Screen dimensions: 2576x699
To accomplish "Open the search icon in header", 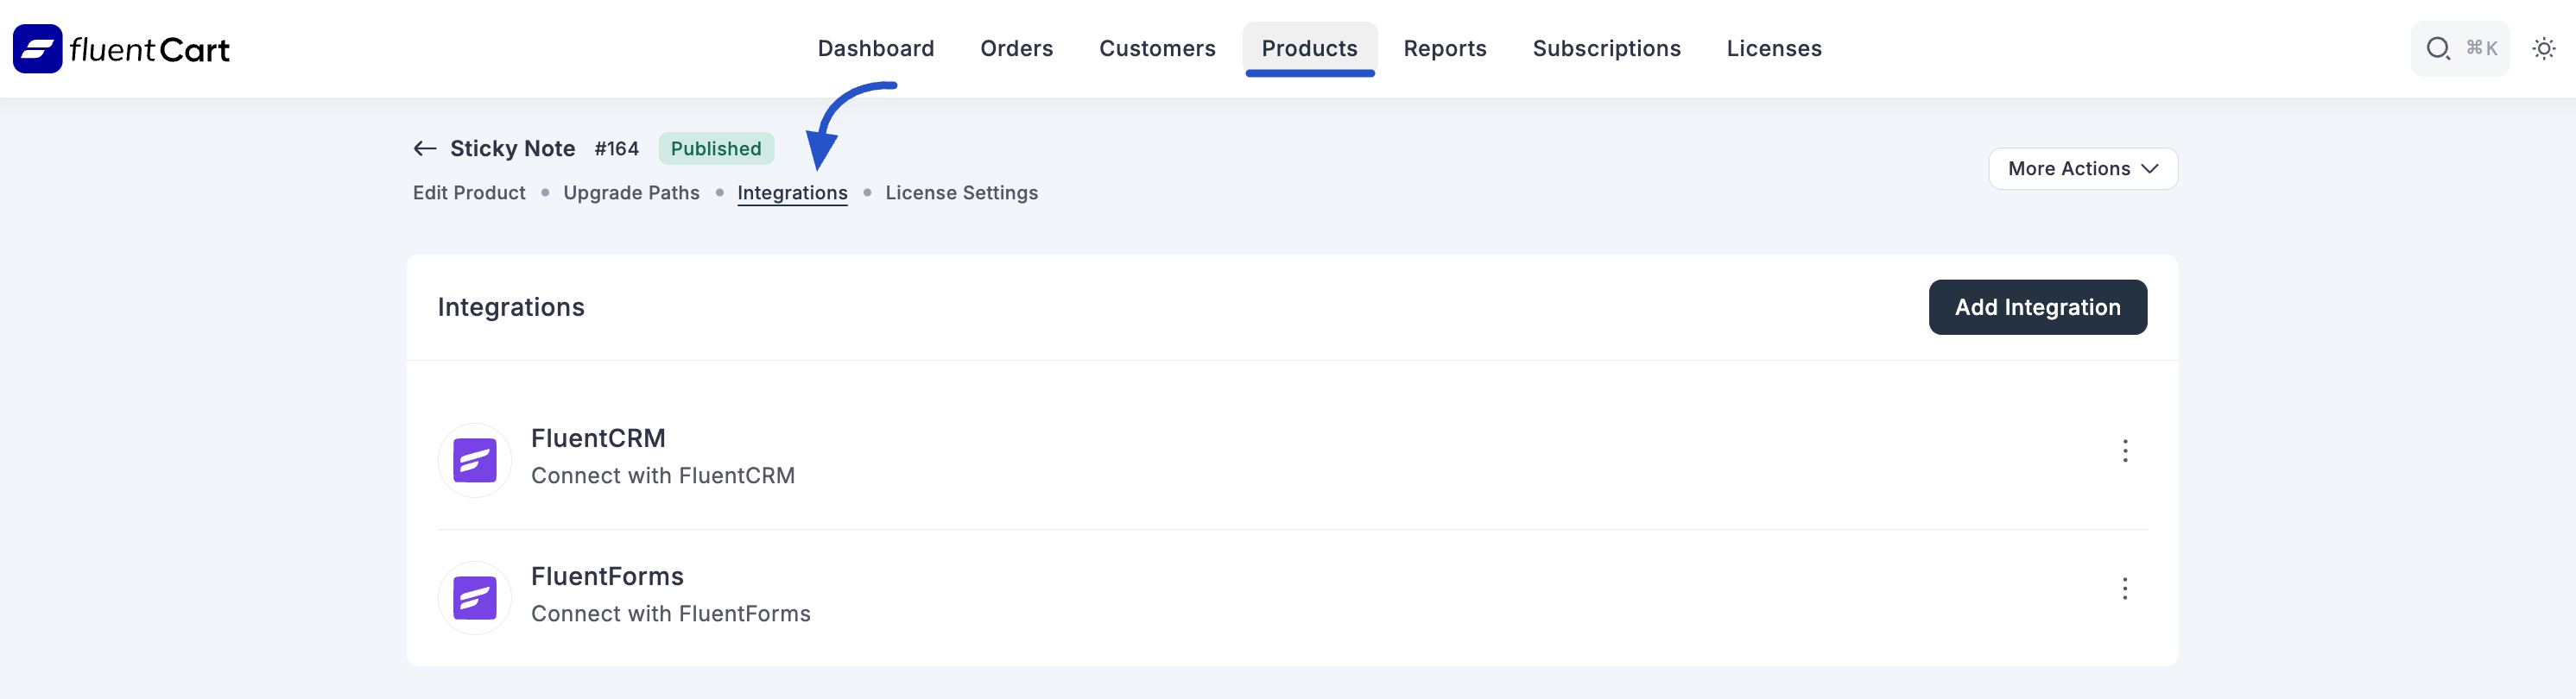I will (x=2438, y=48).
